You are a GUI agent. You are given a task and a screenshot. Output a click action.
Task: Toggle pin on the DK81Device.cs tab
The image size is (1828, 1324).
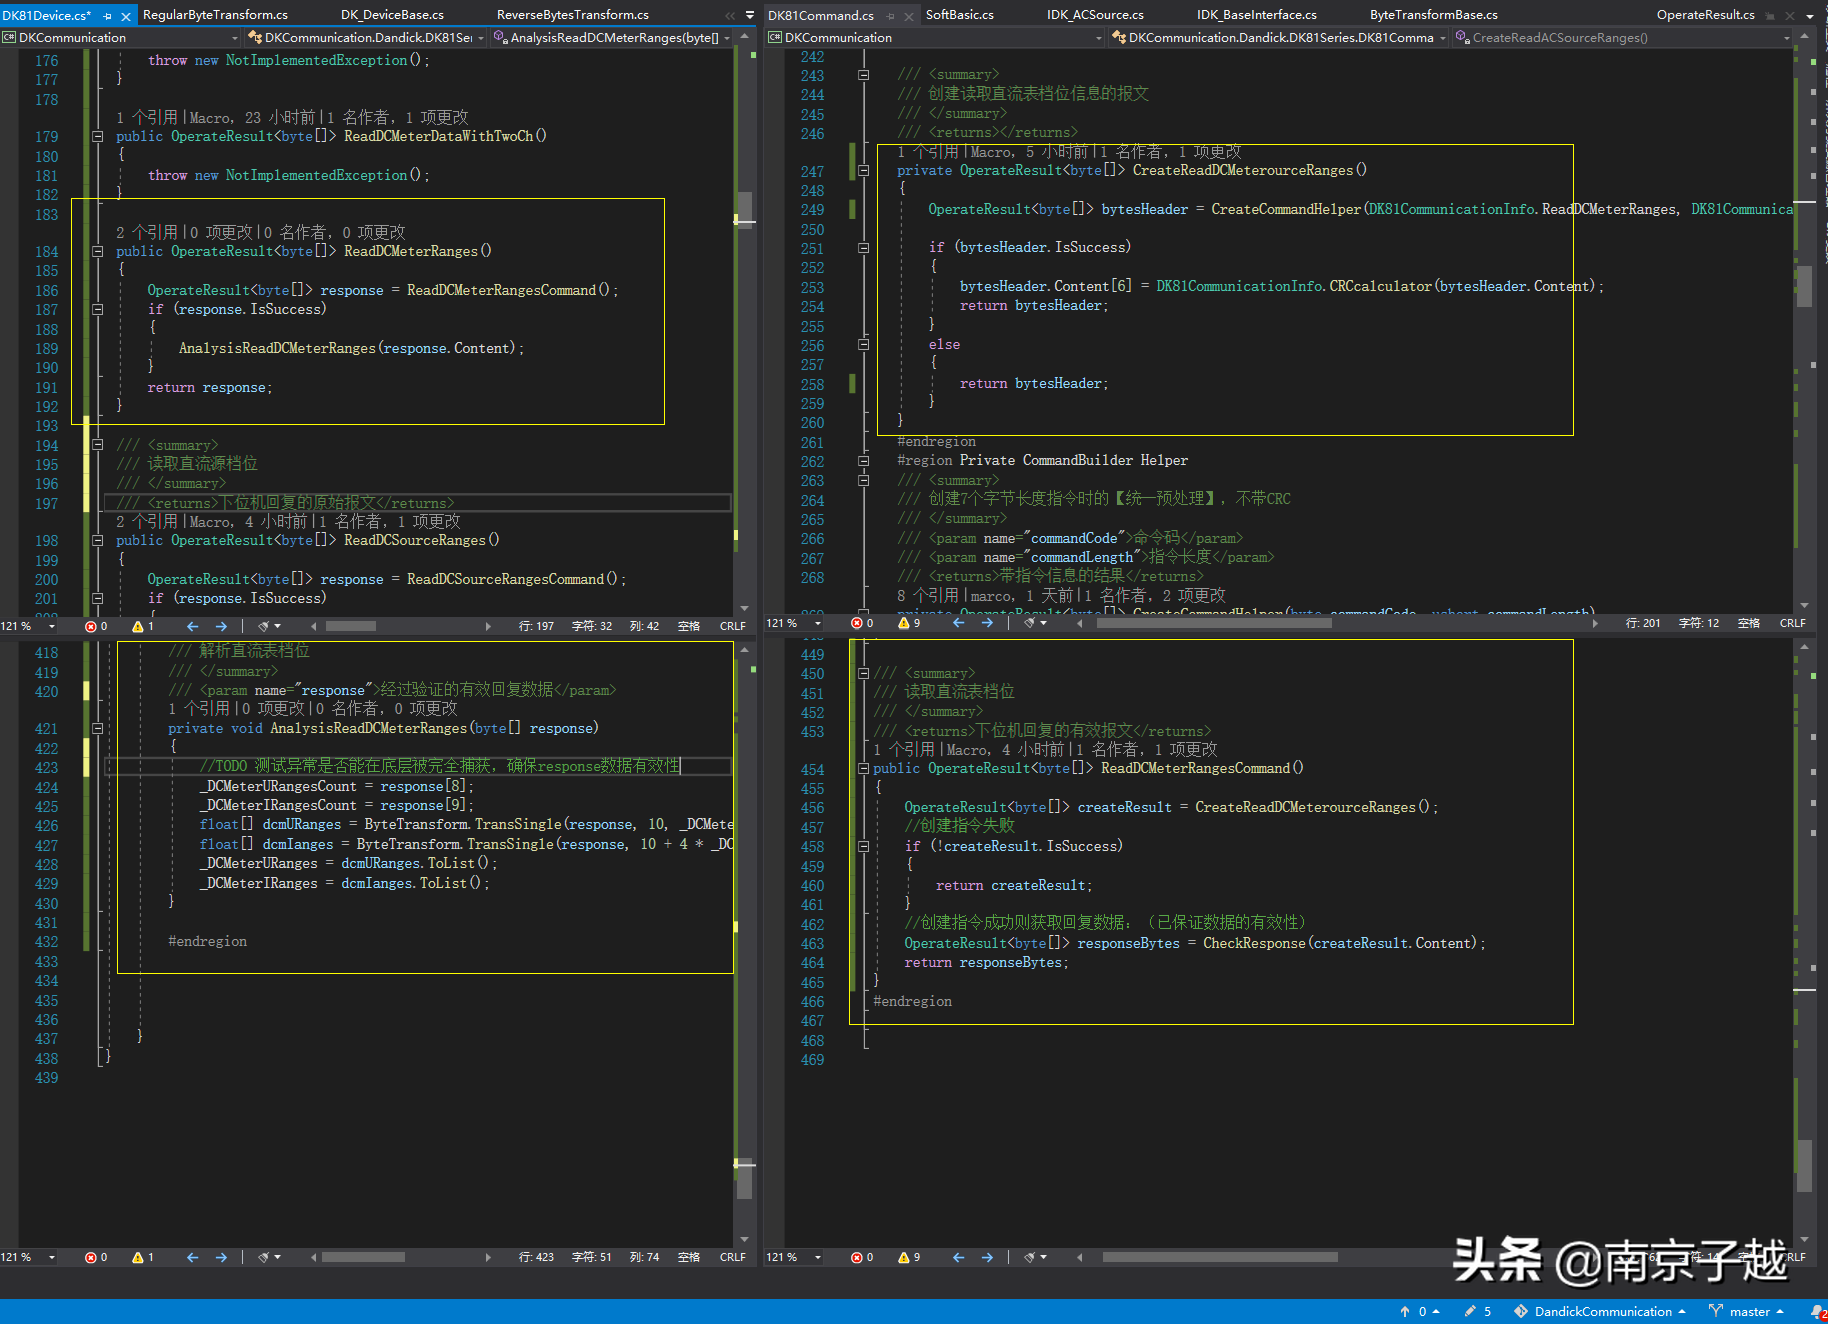(x=108, y=16)
